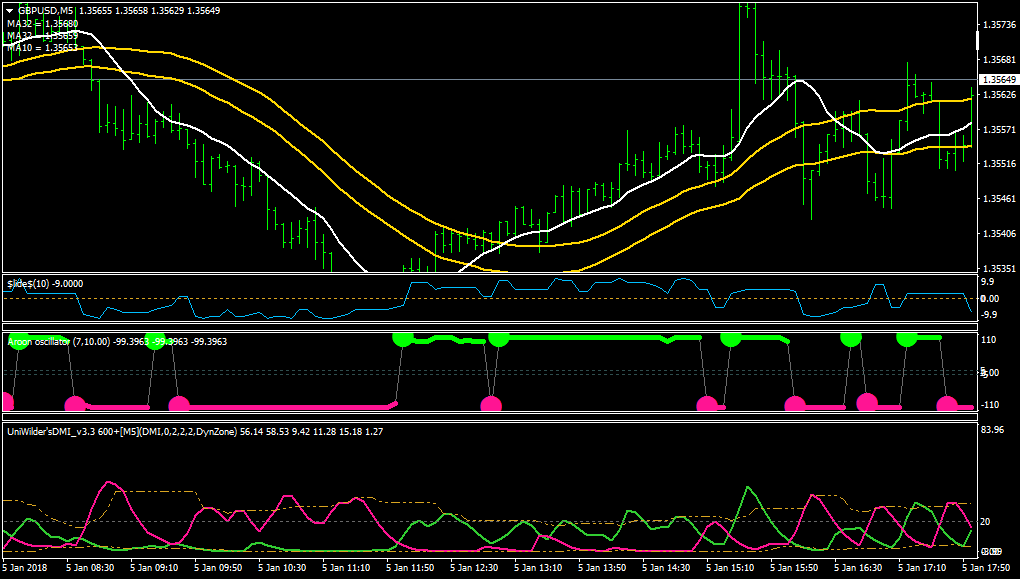Click the GBPUSD,M5 chart title text
The image size is (1020, 579).
click(46, 10)
